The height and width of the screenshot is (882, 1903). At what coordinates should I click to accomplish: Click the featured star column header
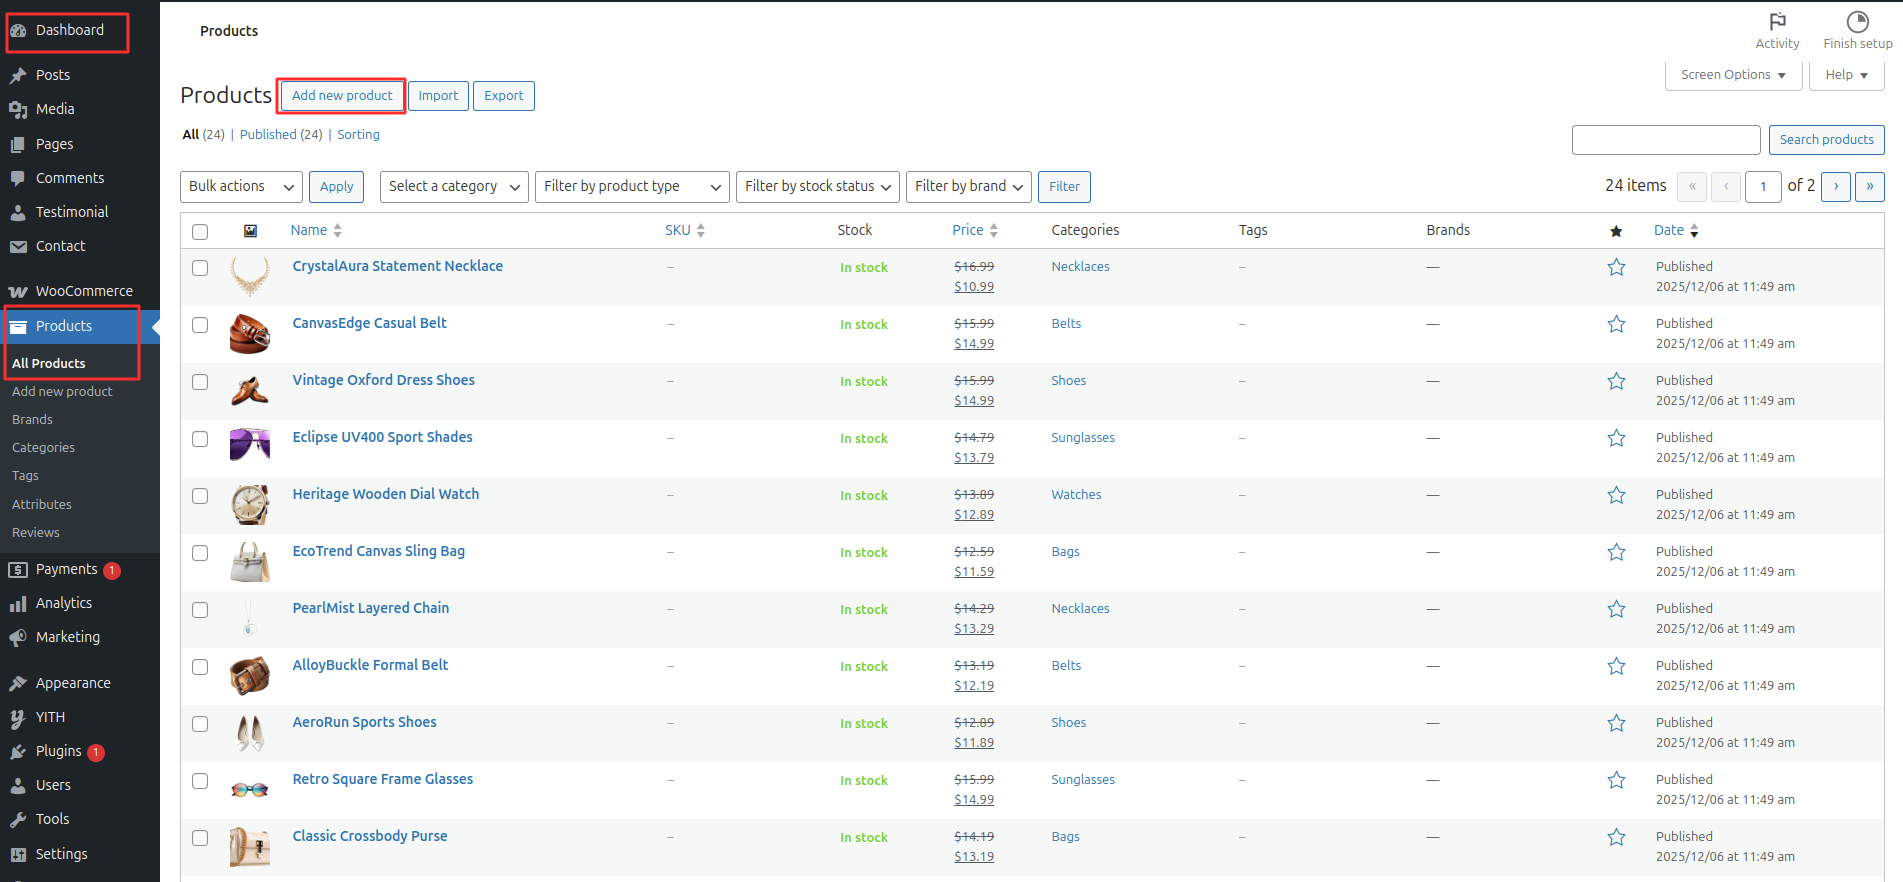coord(1616,231)
